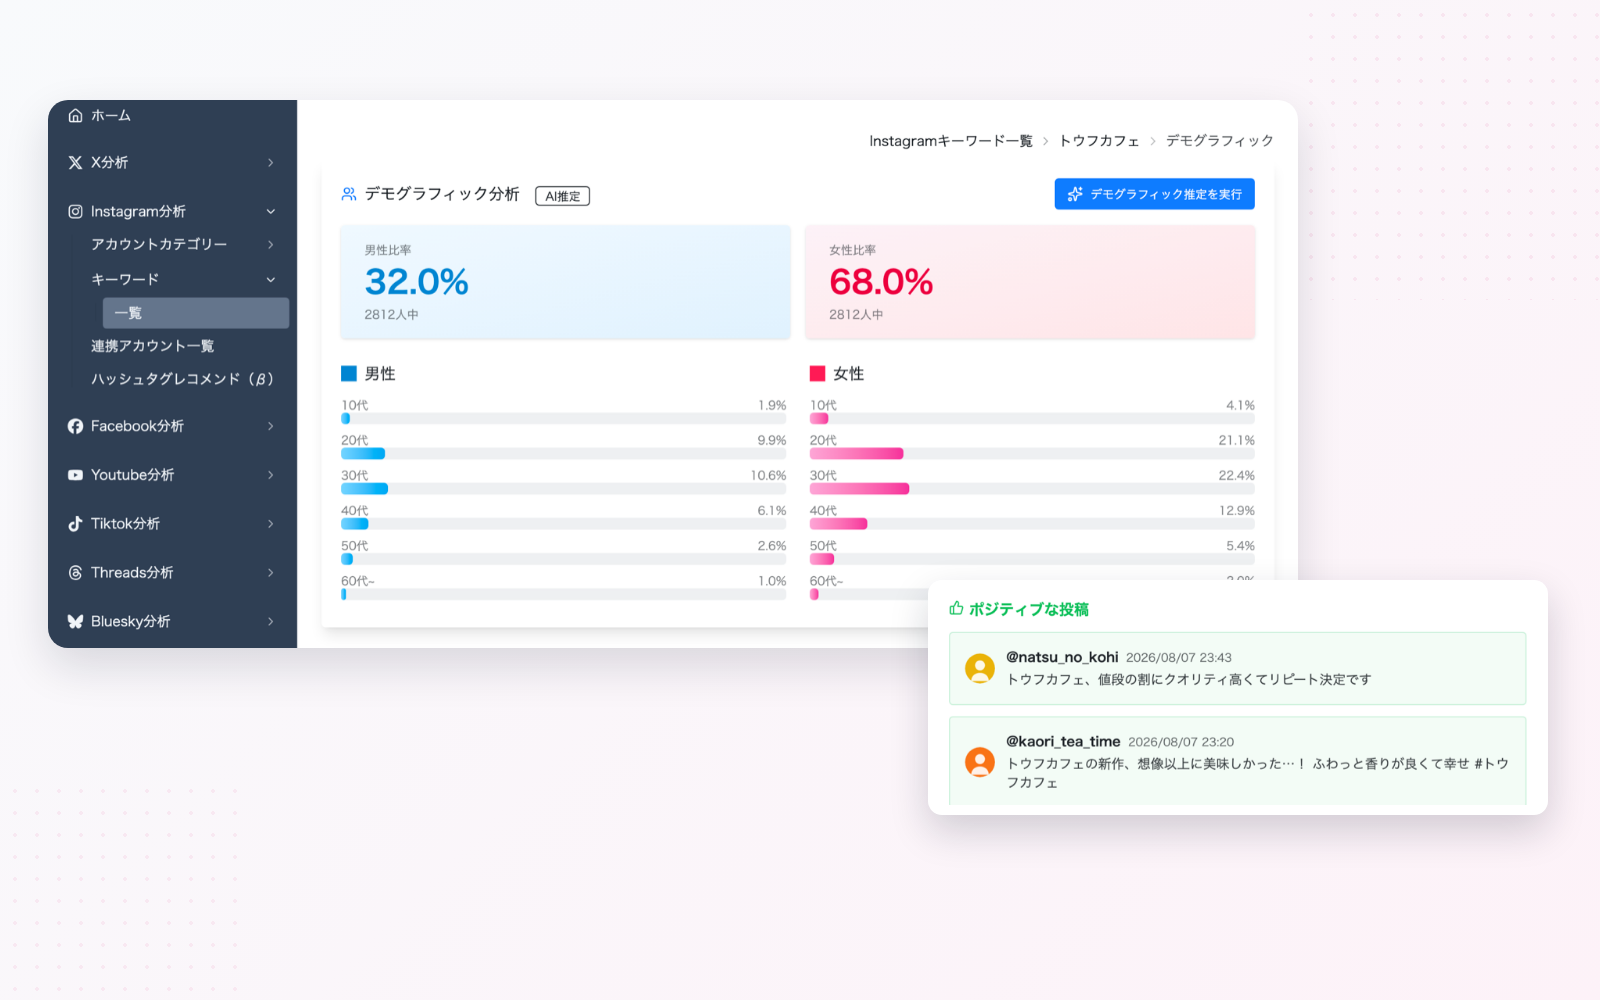The width and height of the screenshot is (1600, 1000).
Task: Click the male 60代~ 1.0% value
Action: pyautogui.click(x=772, y=581)
